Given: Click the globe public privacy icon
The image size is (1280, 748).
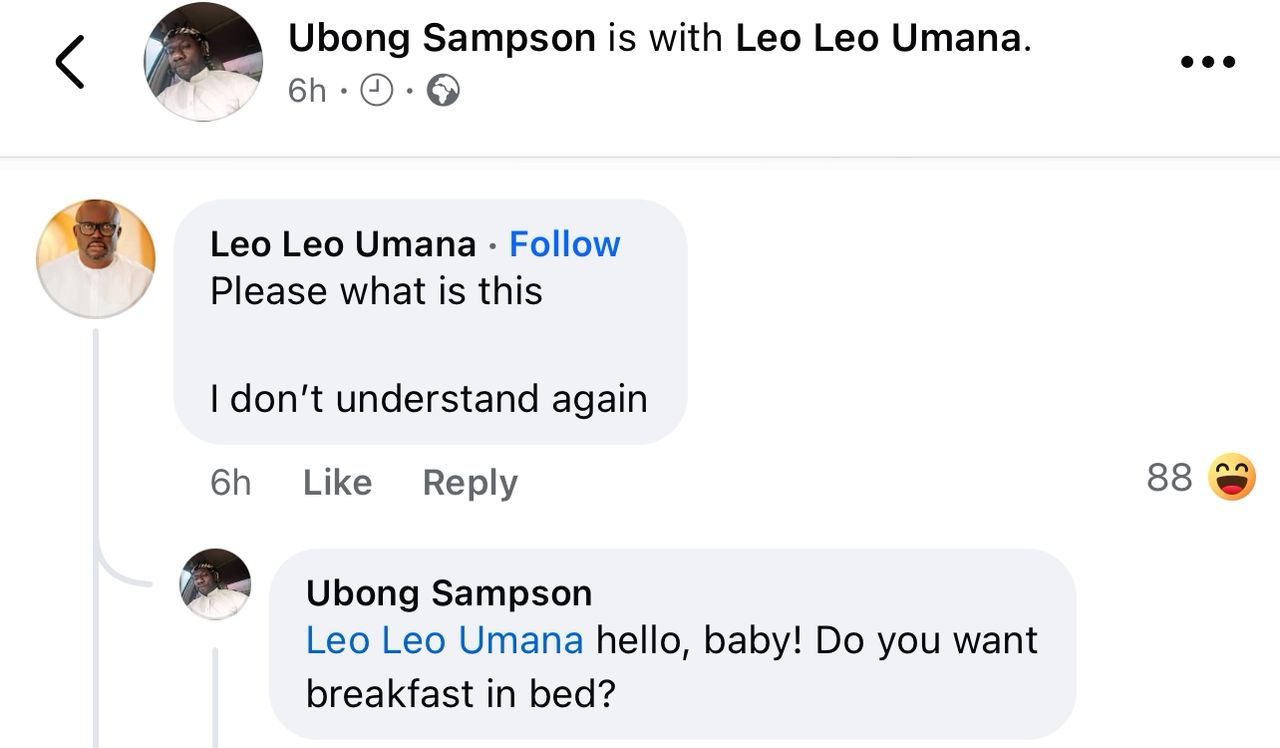Looking at the screenshot, I should tap(443, 92).
